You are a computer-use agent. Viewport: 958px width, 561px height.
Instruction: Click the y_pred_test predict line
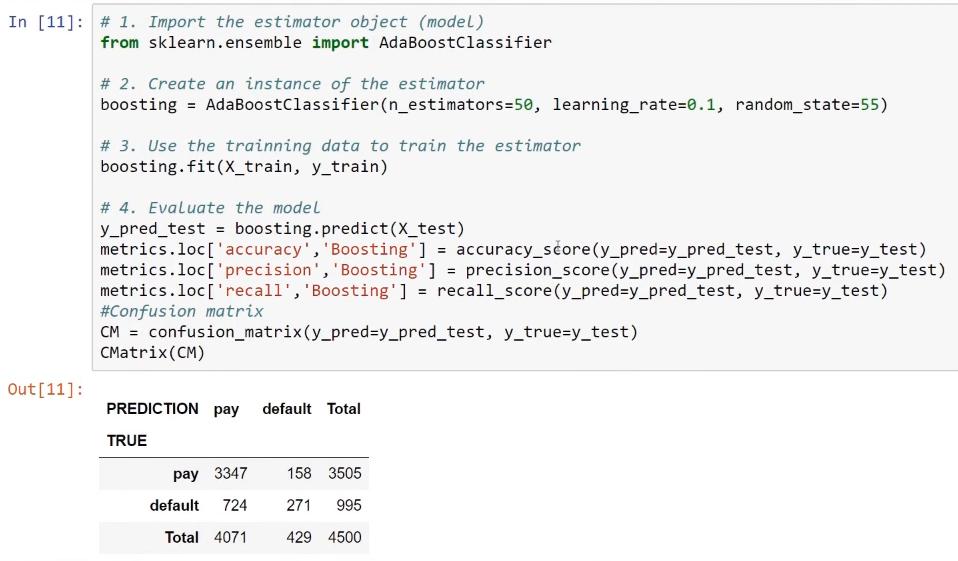[282, 229]
